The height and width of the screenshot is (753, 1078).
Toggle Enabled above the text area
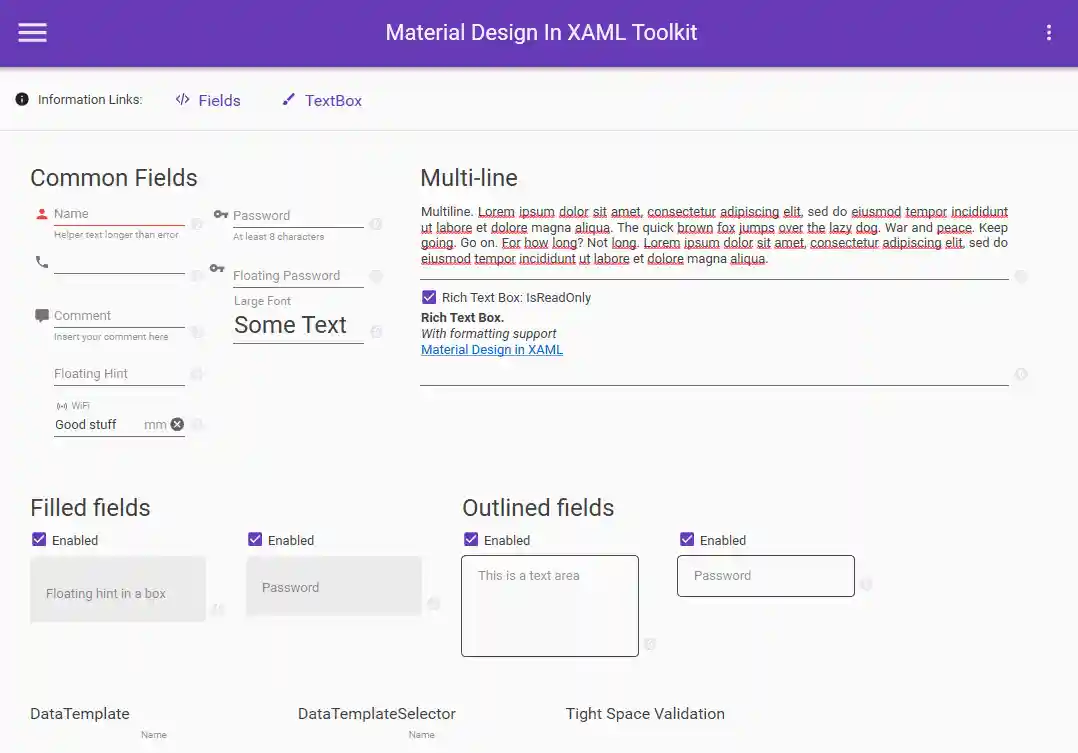(471, 540)
